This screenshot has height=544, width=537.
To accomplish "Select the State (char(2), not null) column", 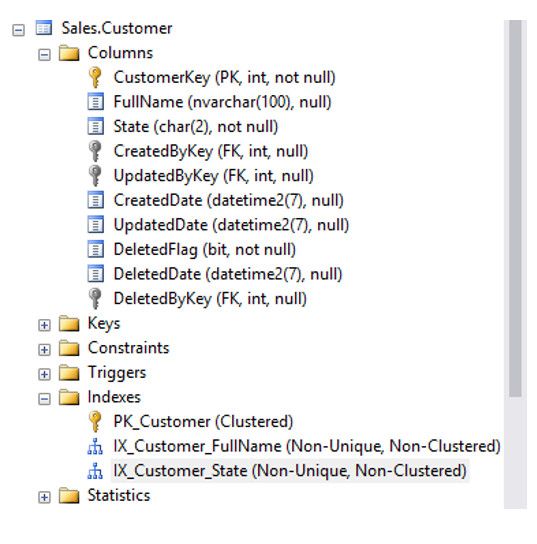I will click(196, 127).
